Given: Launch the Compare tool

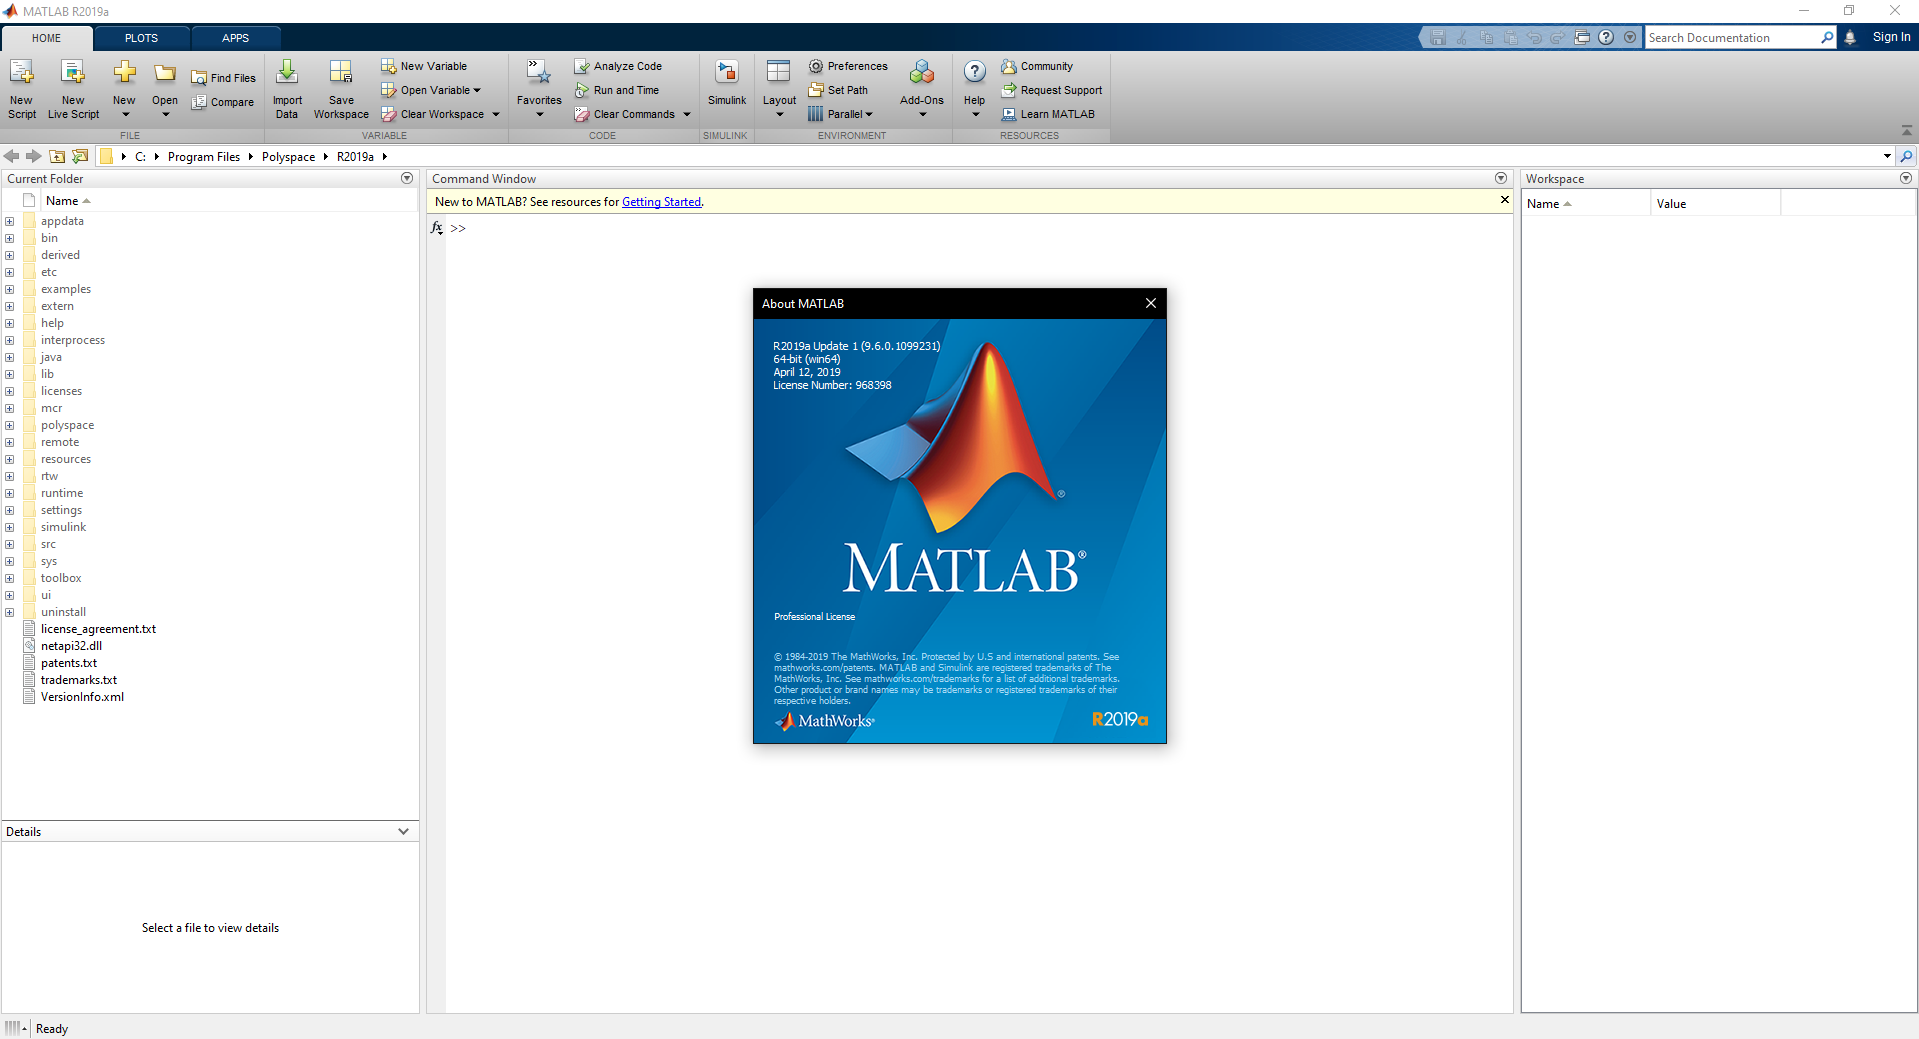Looking at the screenshot, I should pyautogui.click(x=223, y=102).
